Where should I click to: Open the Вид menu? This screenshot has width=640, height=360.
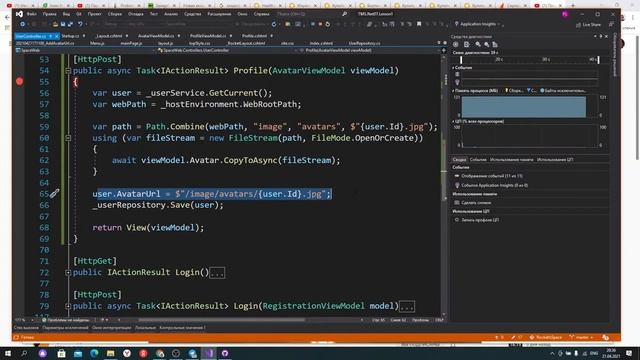[66, 14]
